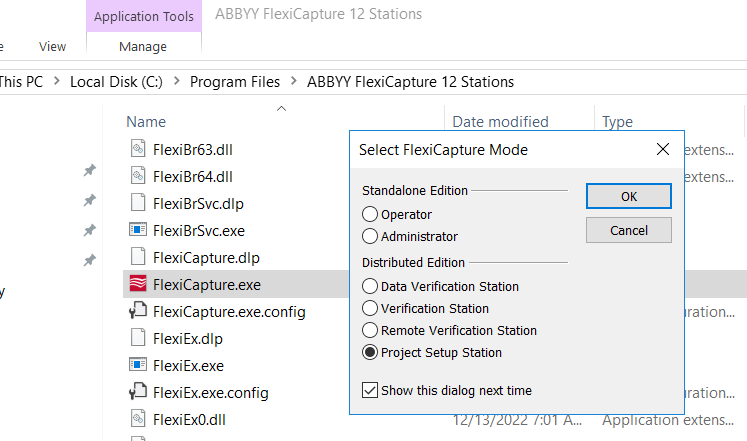Navigate to Program Files breadcrumb
Screen dimensions: 747x441
(235, 82)
